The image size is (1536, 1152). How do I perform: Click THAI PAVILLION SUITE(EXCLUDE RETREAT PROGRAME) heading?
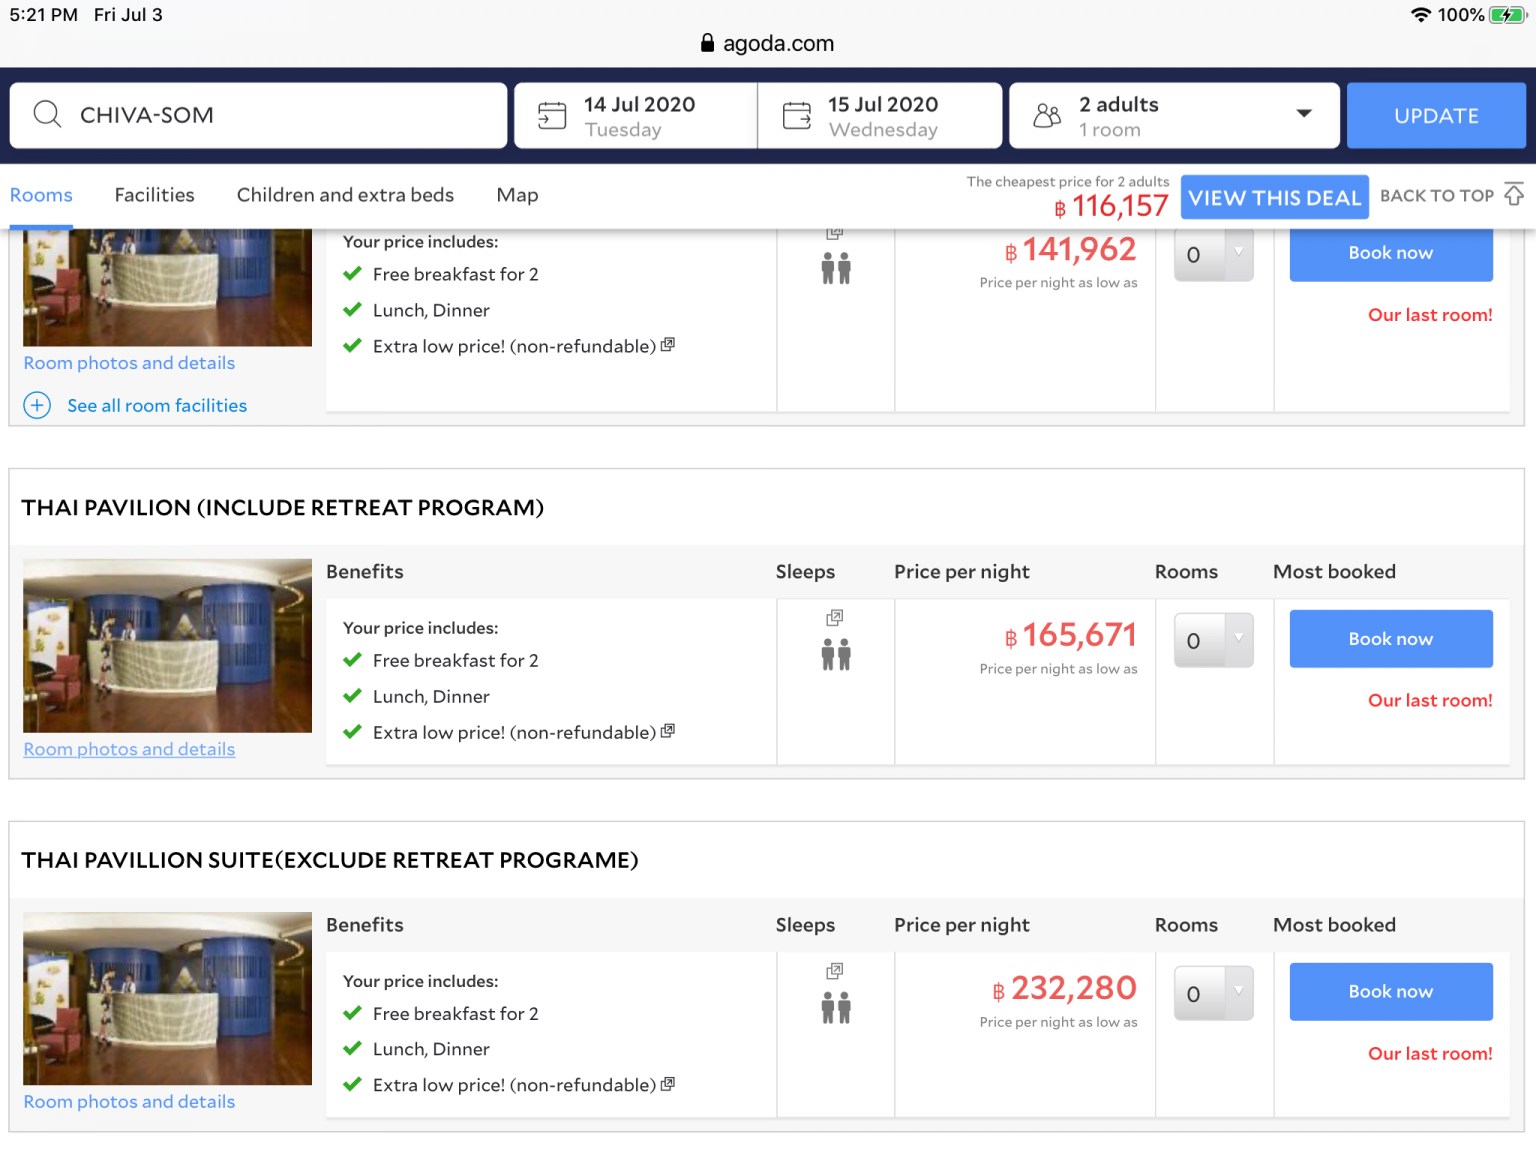330,860
